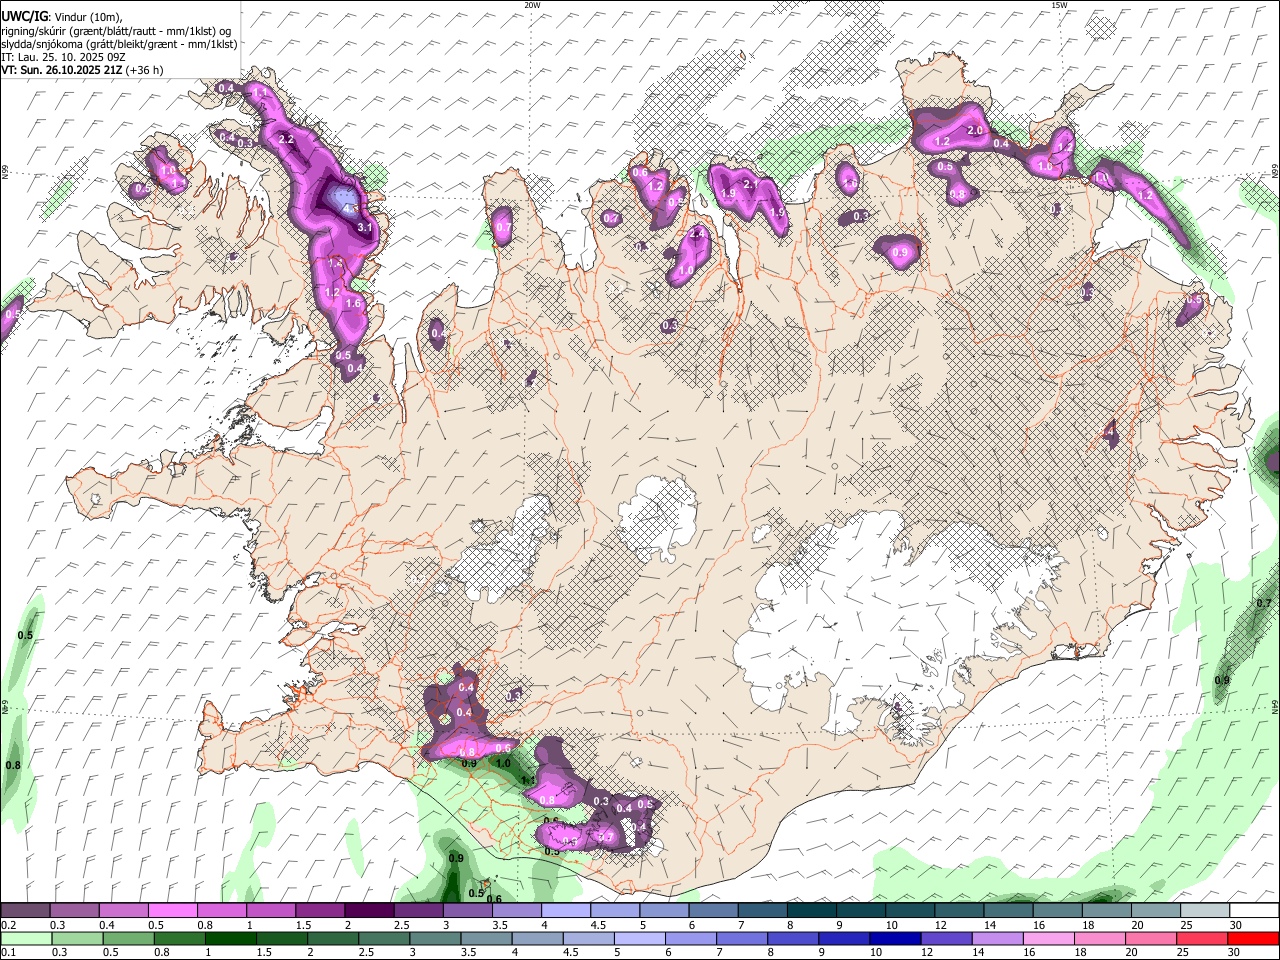Pick snow legend swatch labeled 0.2
This screenshot has height=960, width=1280.
[25, 911]
